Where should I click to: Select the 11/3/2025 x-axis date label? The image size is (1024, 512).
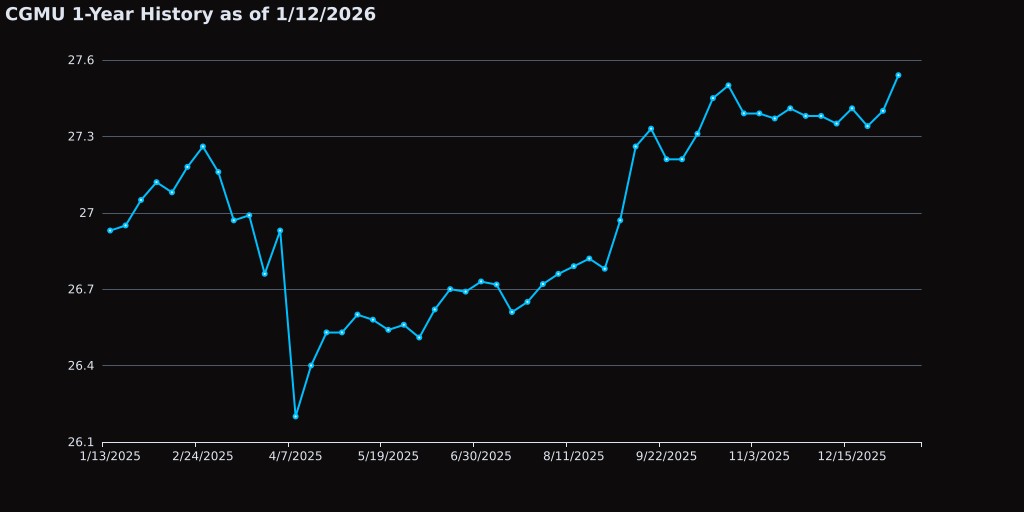(x=759, y=456)
